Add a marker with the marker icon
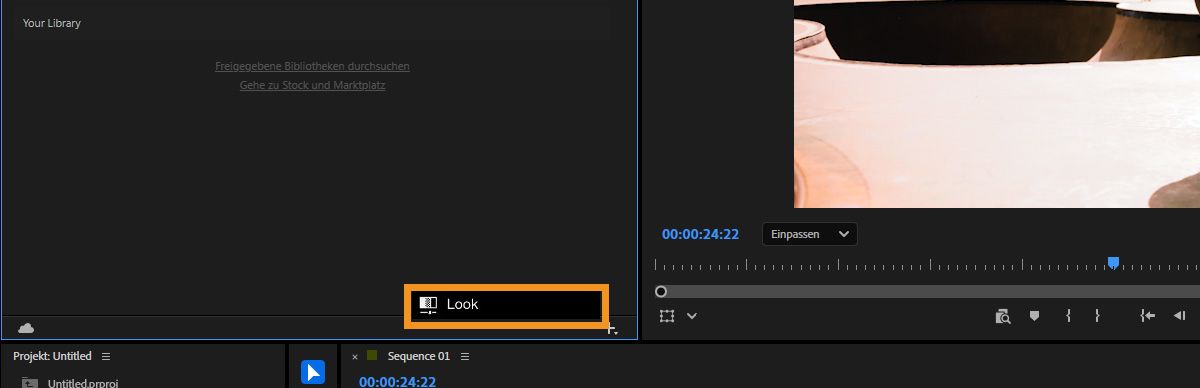Screen dimensions: 1200x388 1035,316
